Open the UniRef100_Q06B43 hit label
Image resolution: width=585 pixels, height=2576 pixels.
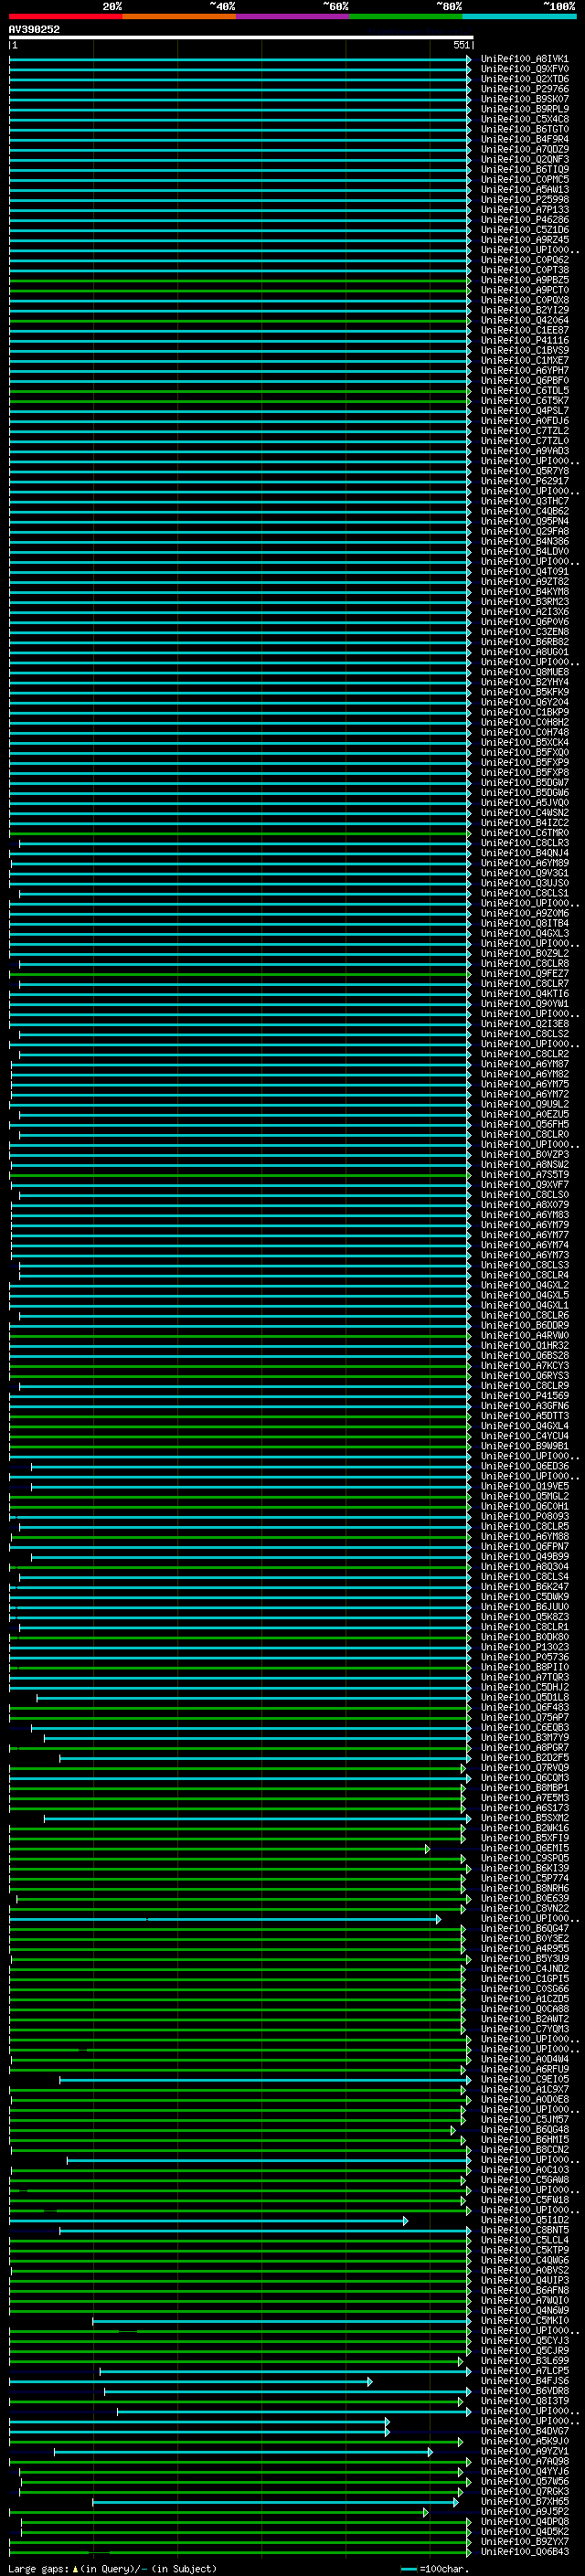pos(524,2552)
